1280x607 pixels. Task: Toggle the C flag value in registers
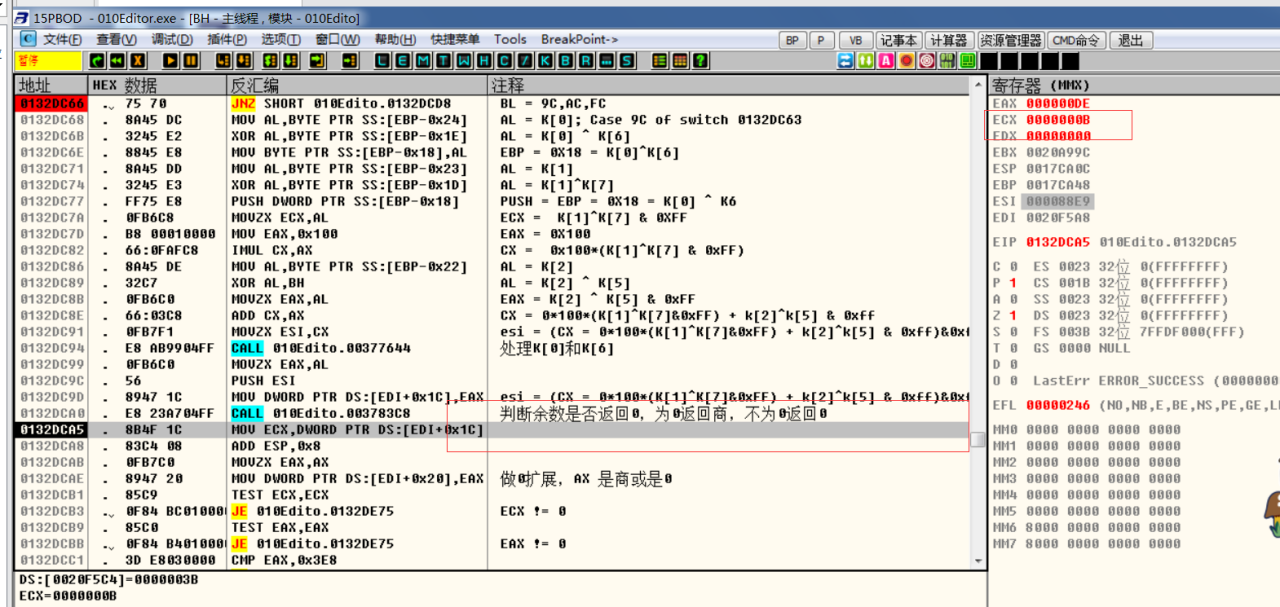tap(1012, 267)
